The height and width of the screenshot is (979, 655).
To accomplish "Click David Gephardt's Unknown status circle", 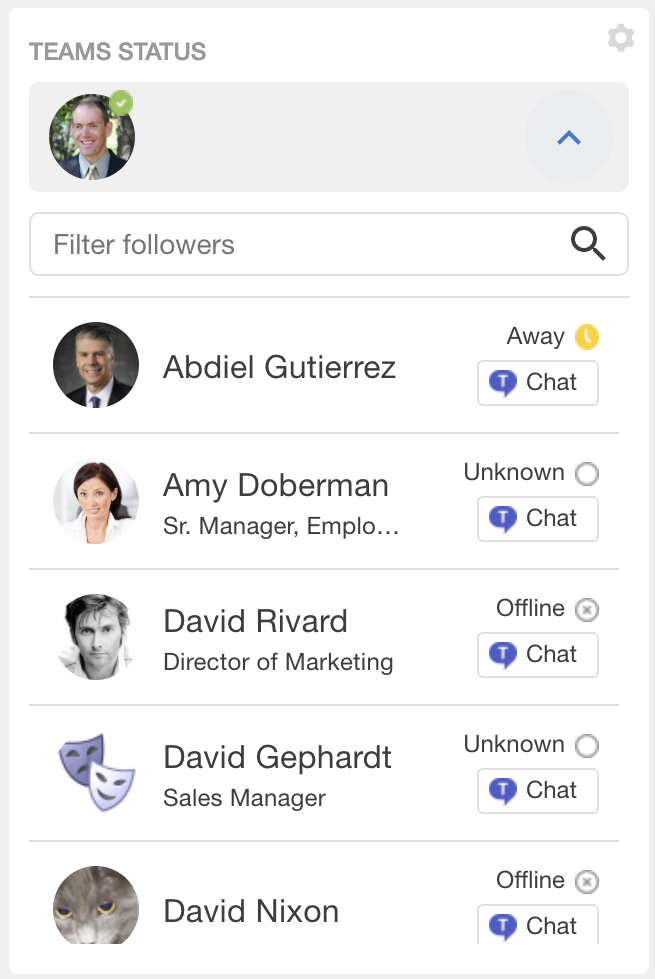I will 587,745.
